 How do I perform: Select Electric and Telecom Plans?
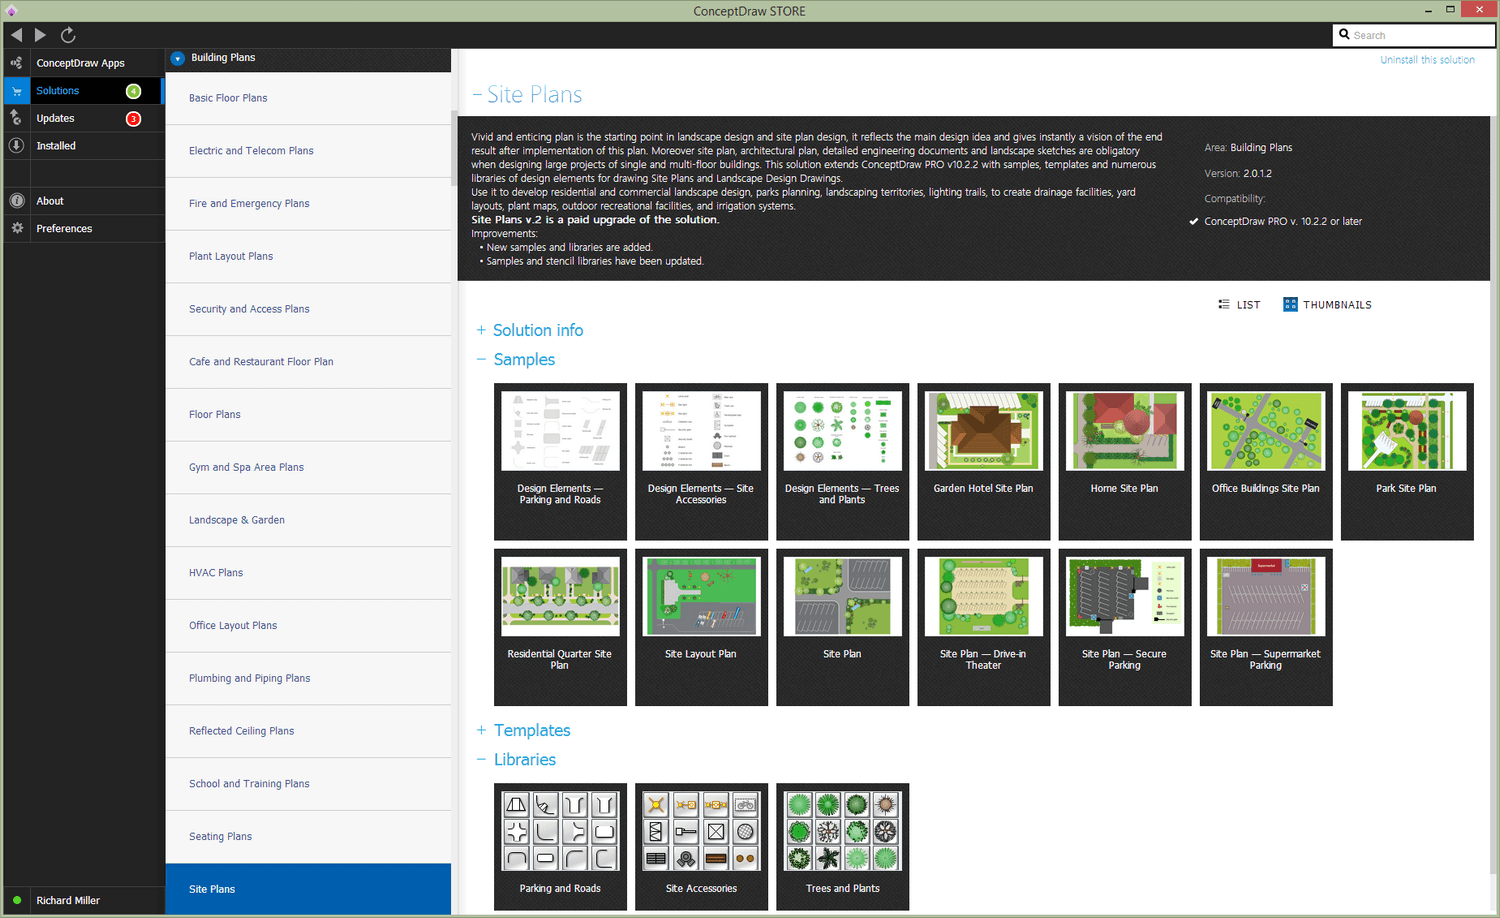308,151
